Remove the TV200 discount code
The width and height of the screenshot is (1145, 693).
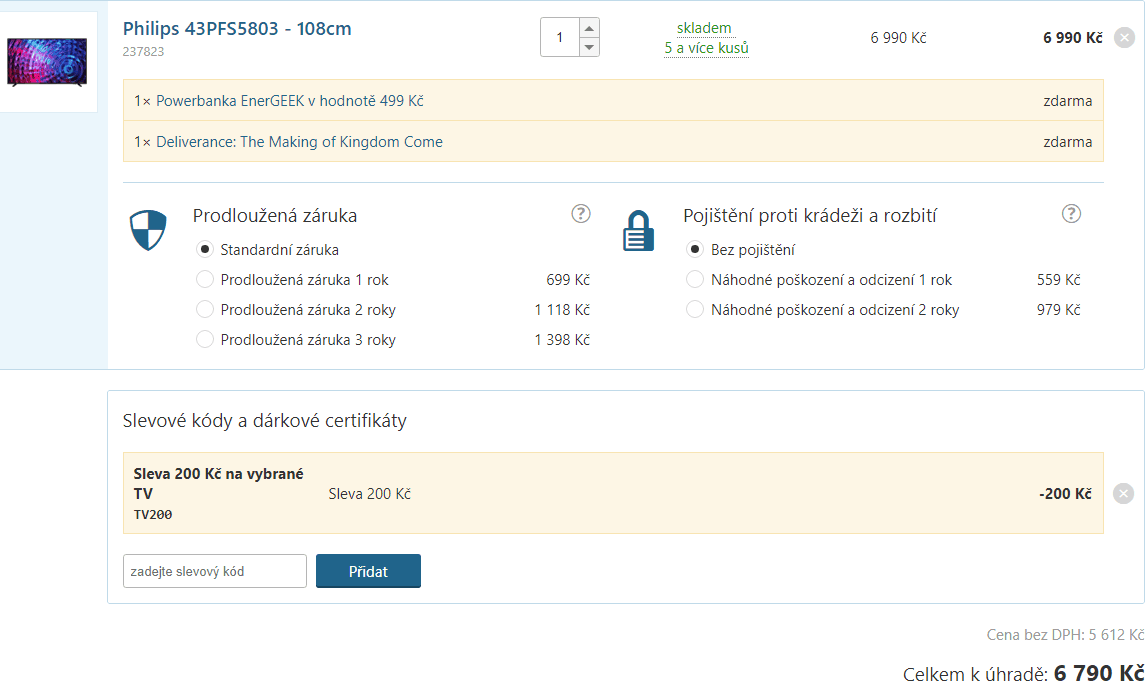point(1123,494)
